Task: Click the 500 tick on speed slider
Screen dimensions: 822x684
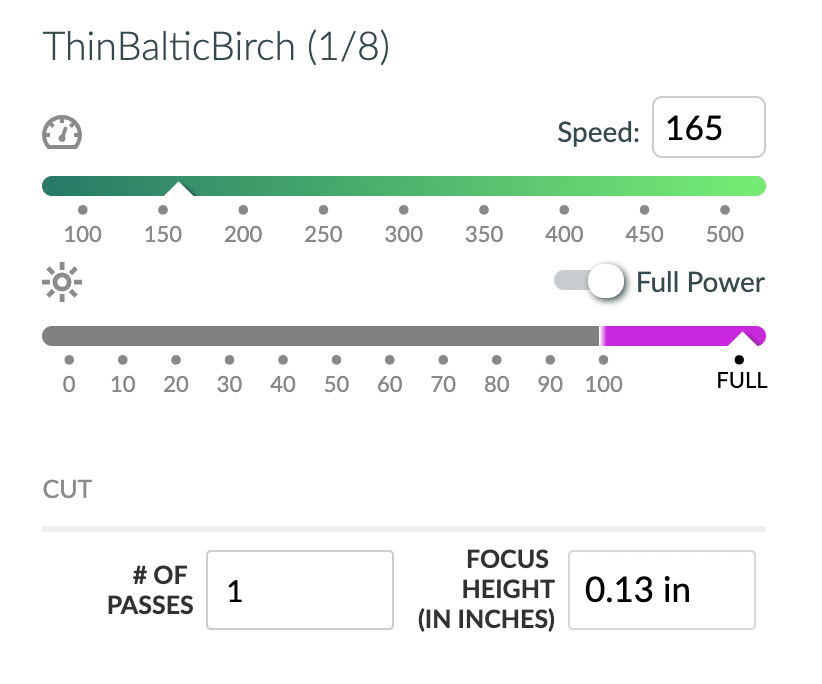Action: pyautogui.click(x=725, y=210)
